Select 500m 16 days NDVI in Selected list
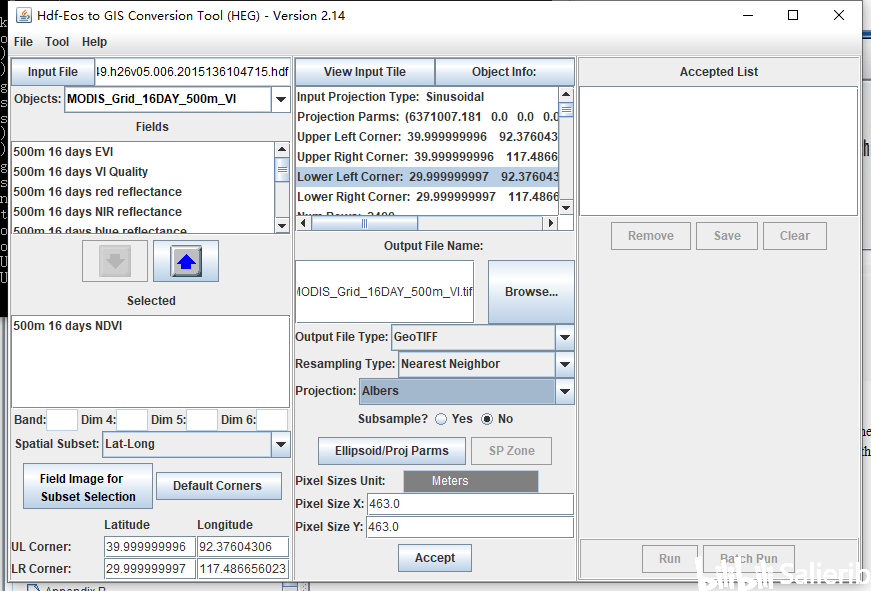 [150, 325]
